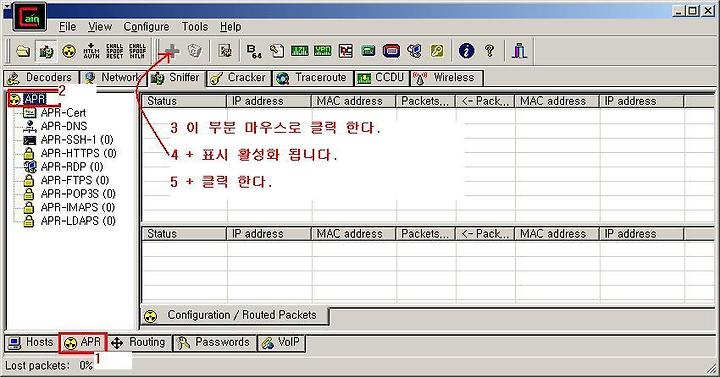Toggle the Start/Stop APR radiation icon

pyautogui.click(x=69, y=51)
